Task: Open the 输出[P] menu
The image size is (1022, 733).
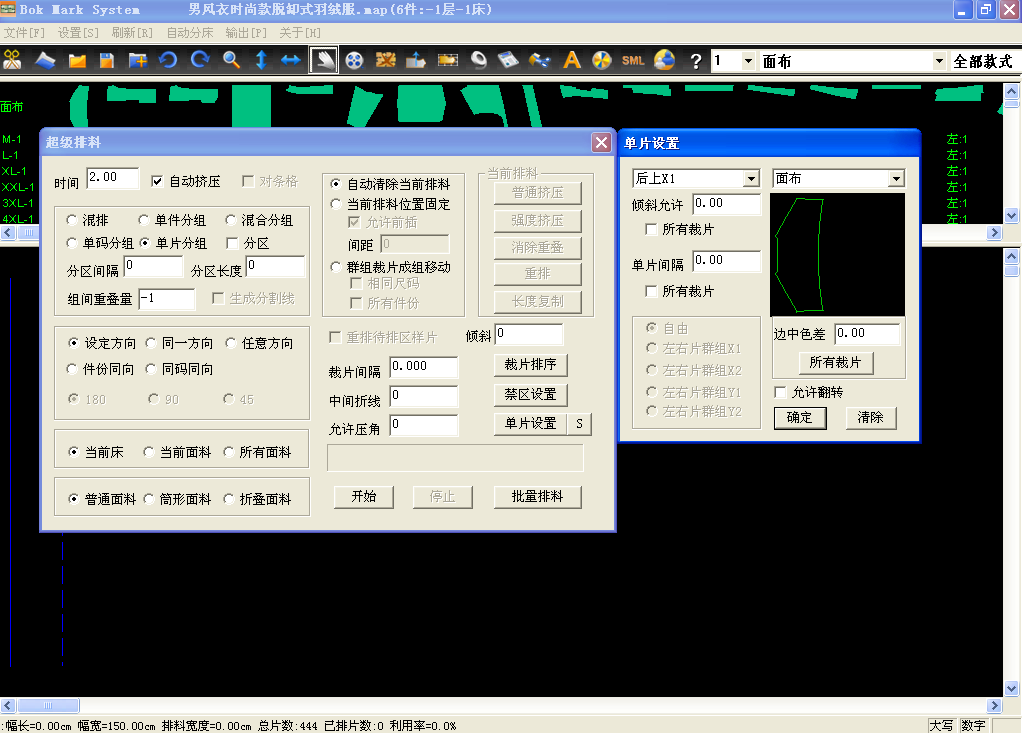Action: click(246, 33)
